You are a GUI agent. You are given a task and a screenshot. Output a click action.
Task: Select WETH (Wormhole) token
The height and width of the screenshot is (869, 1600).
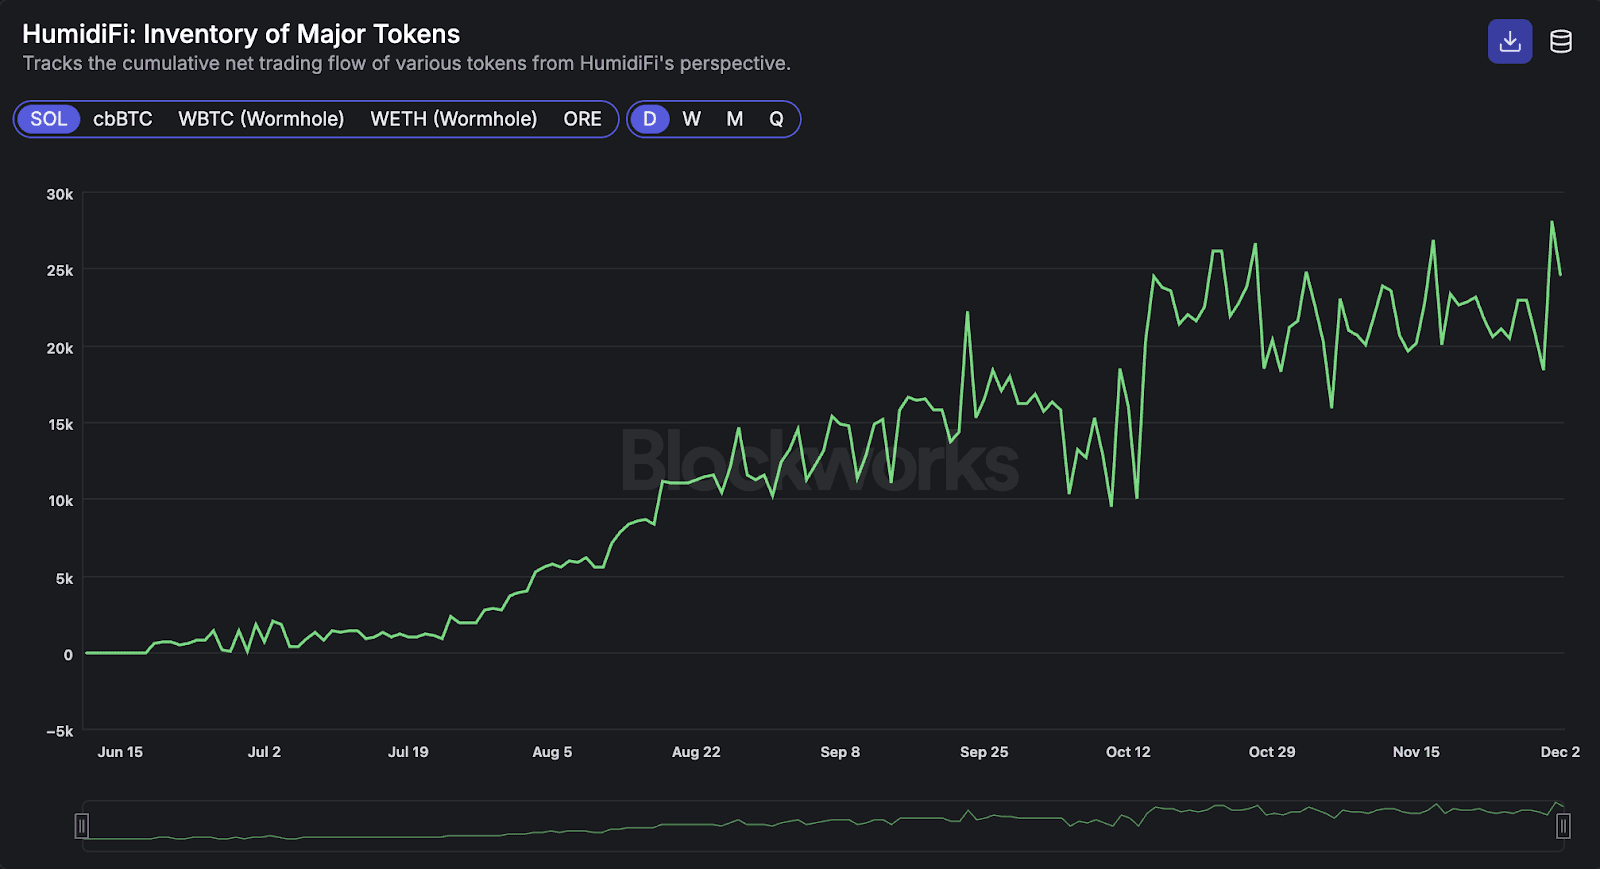(x=453, y=119)
